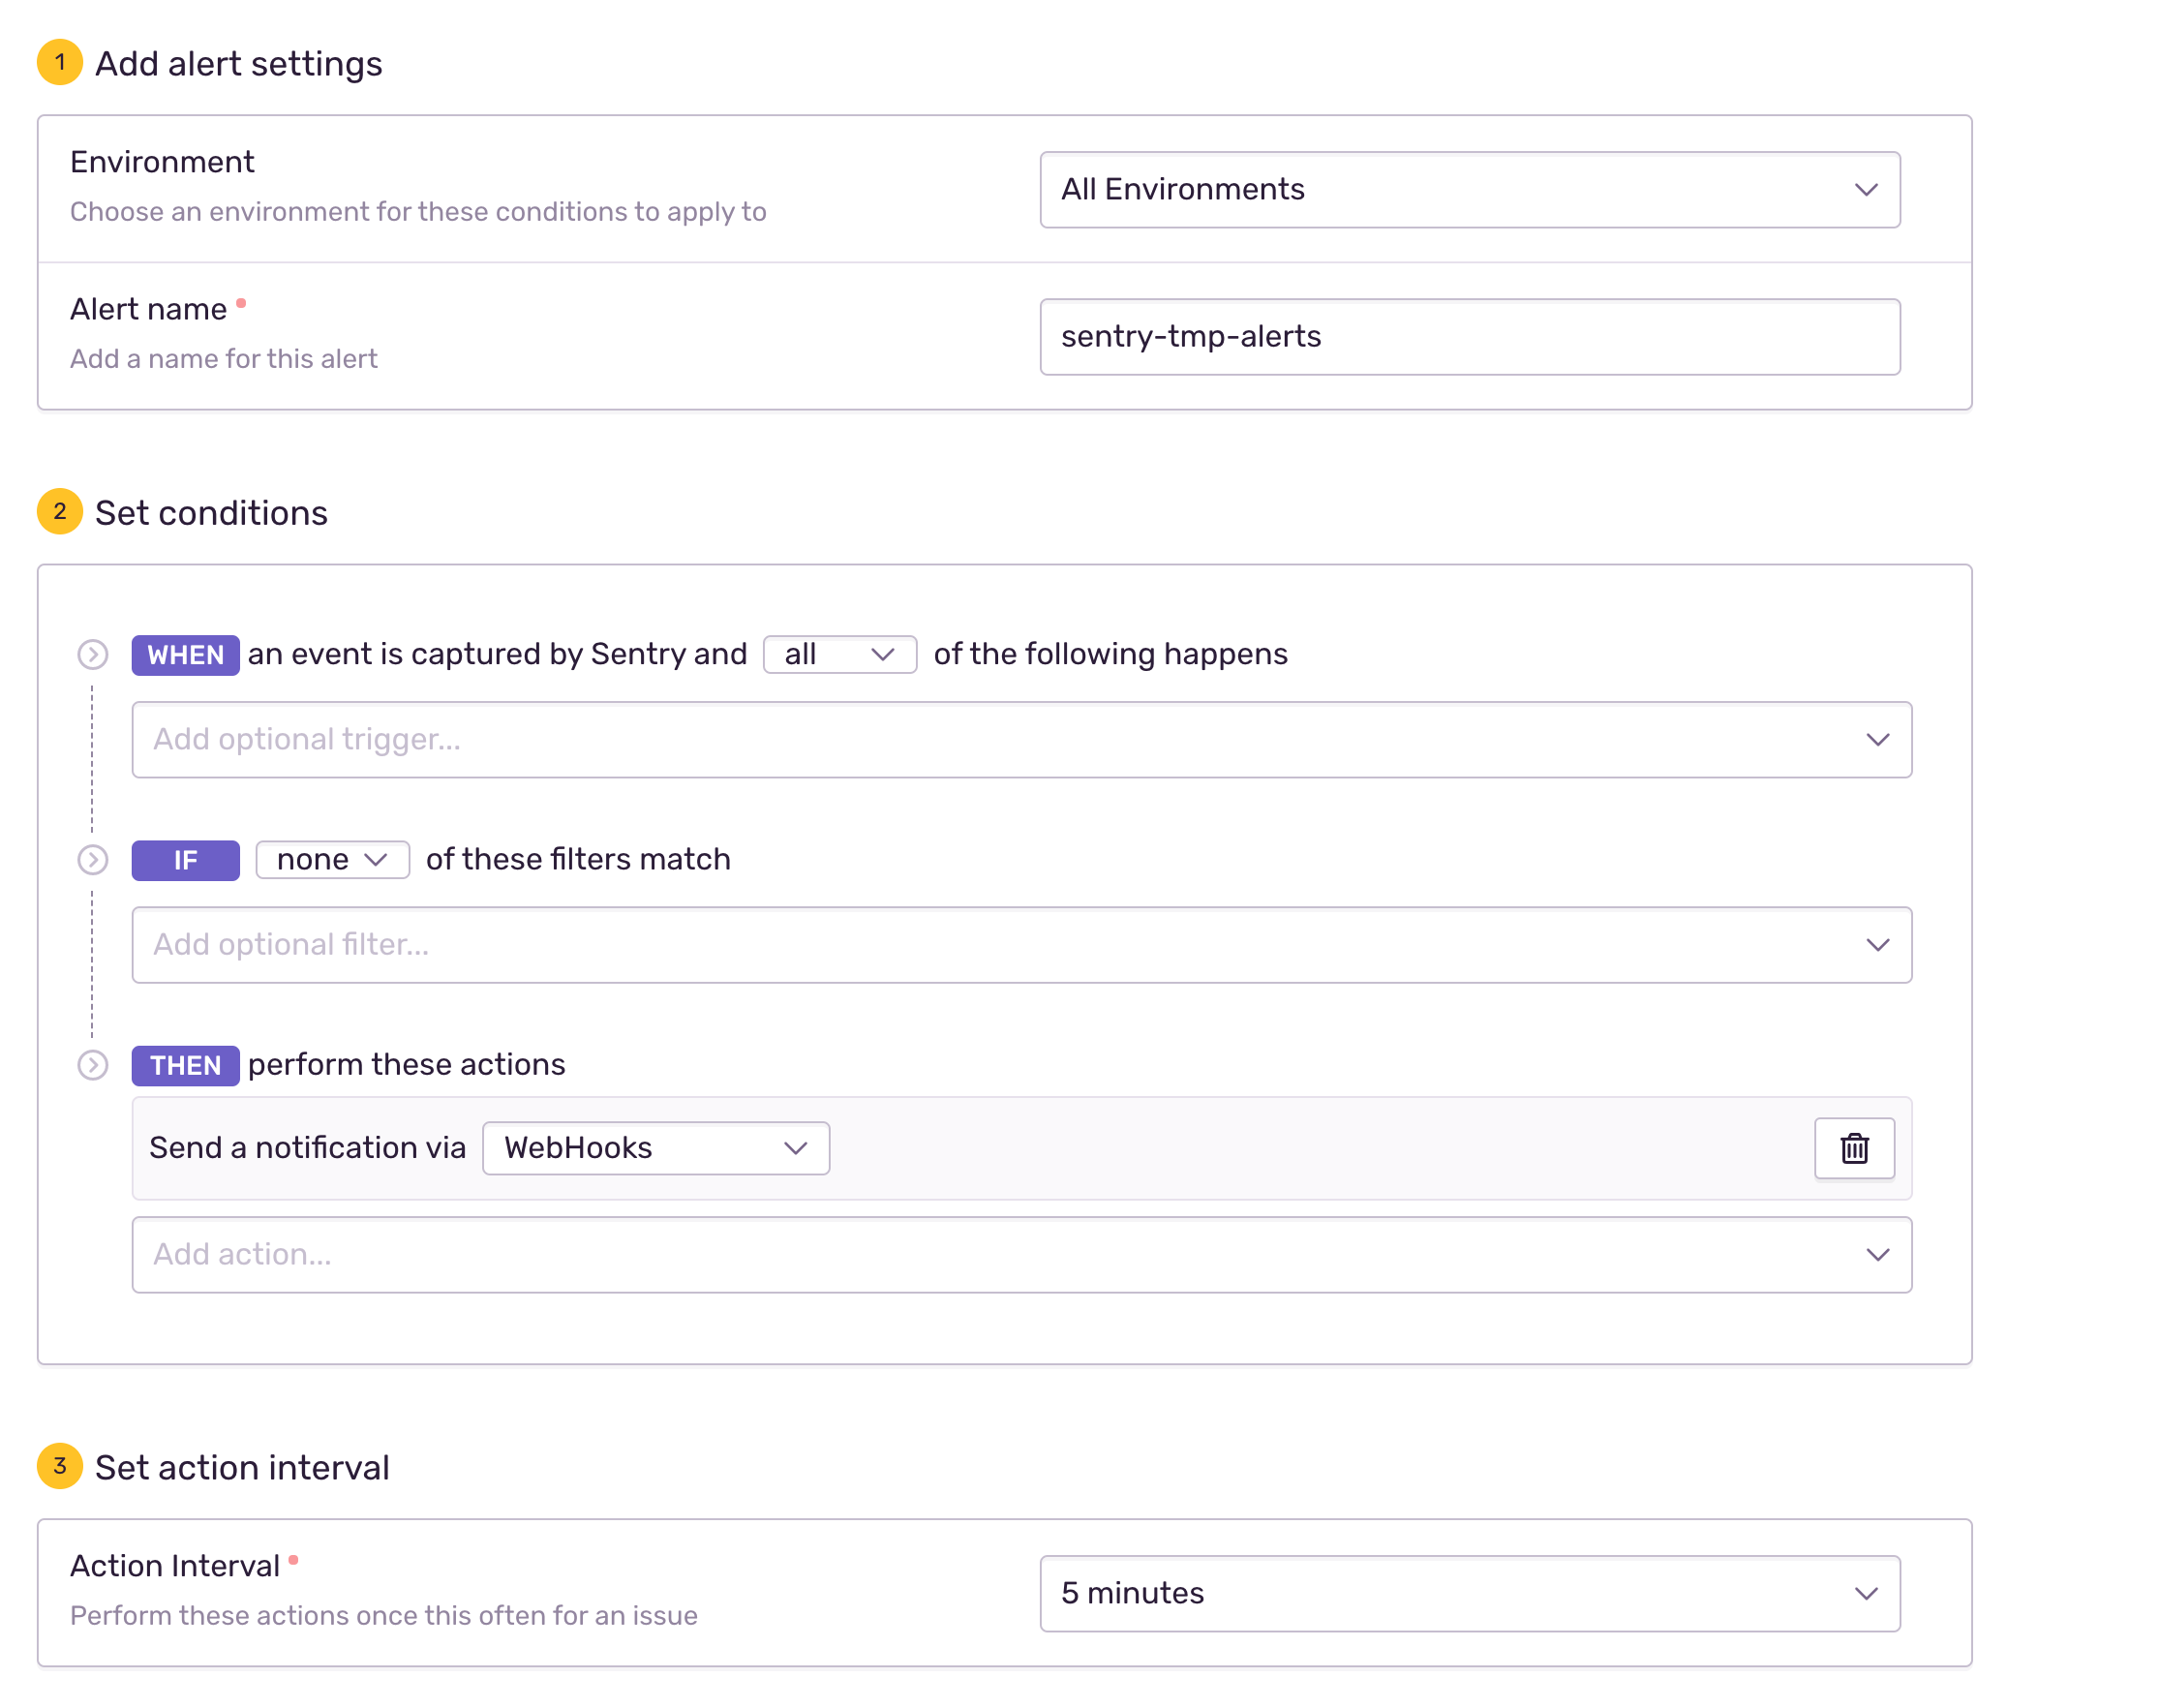Image resolution: width=2159 pixels, height=1708 pixels.
Task: Click the Alert name text field
Action: tap(1469, 337)
